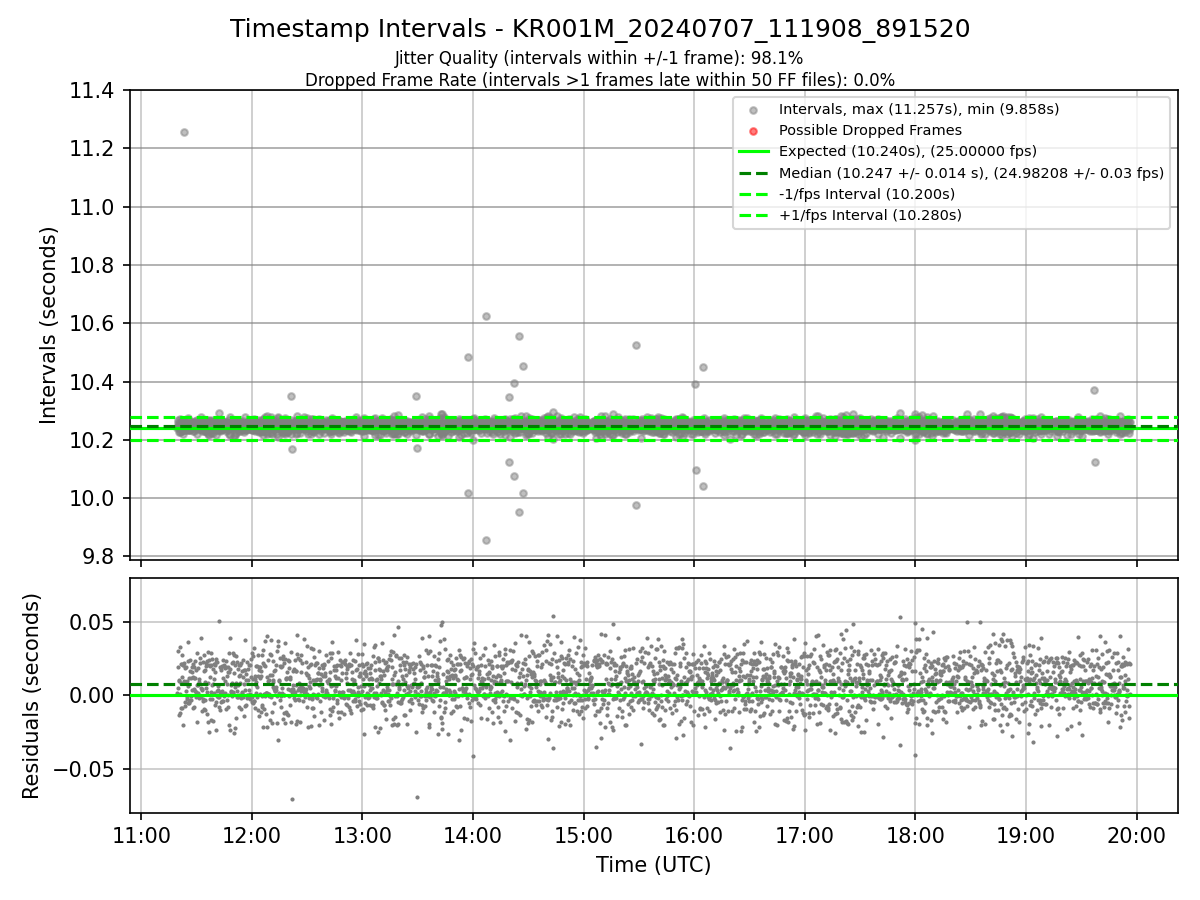
Task: Click legend entry '+1/fps Interval (10.280s)'
Action: [x=870, y=215]
